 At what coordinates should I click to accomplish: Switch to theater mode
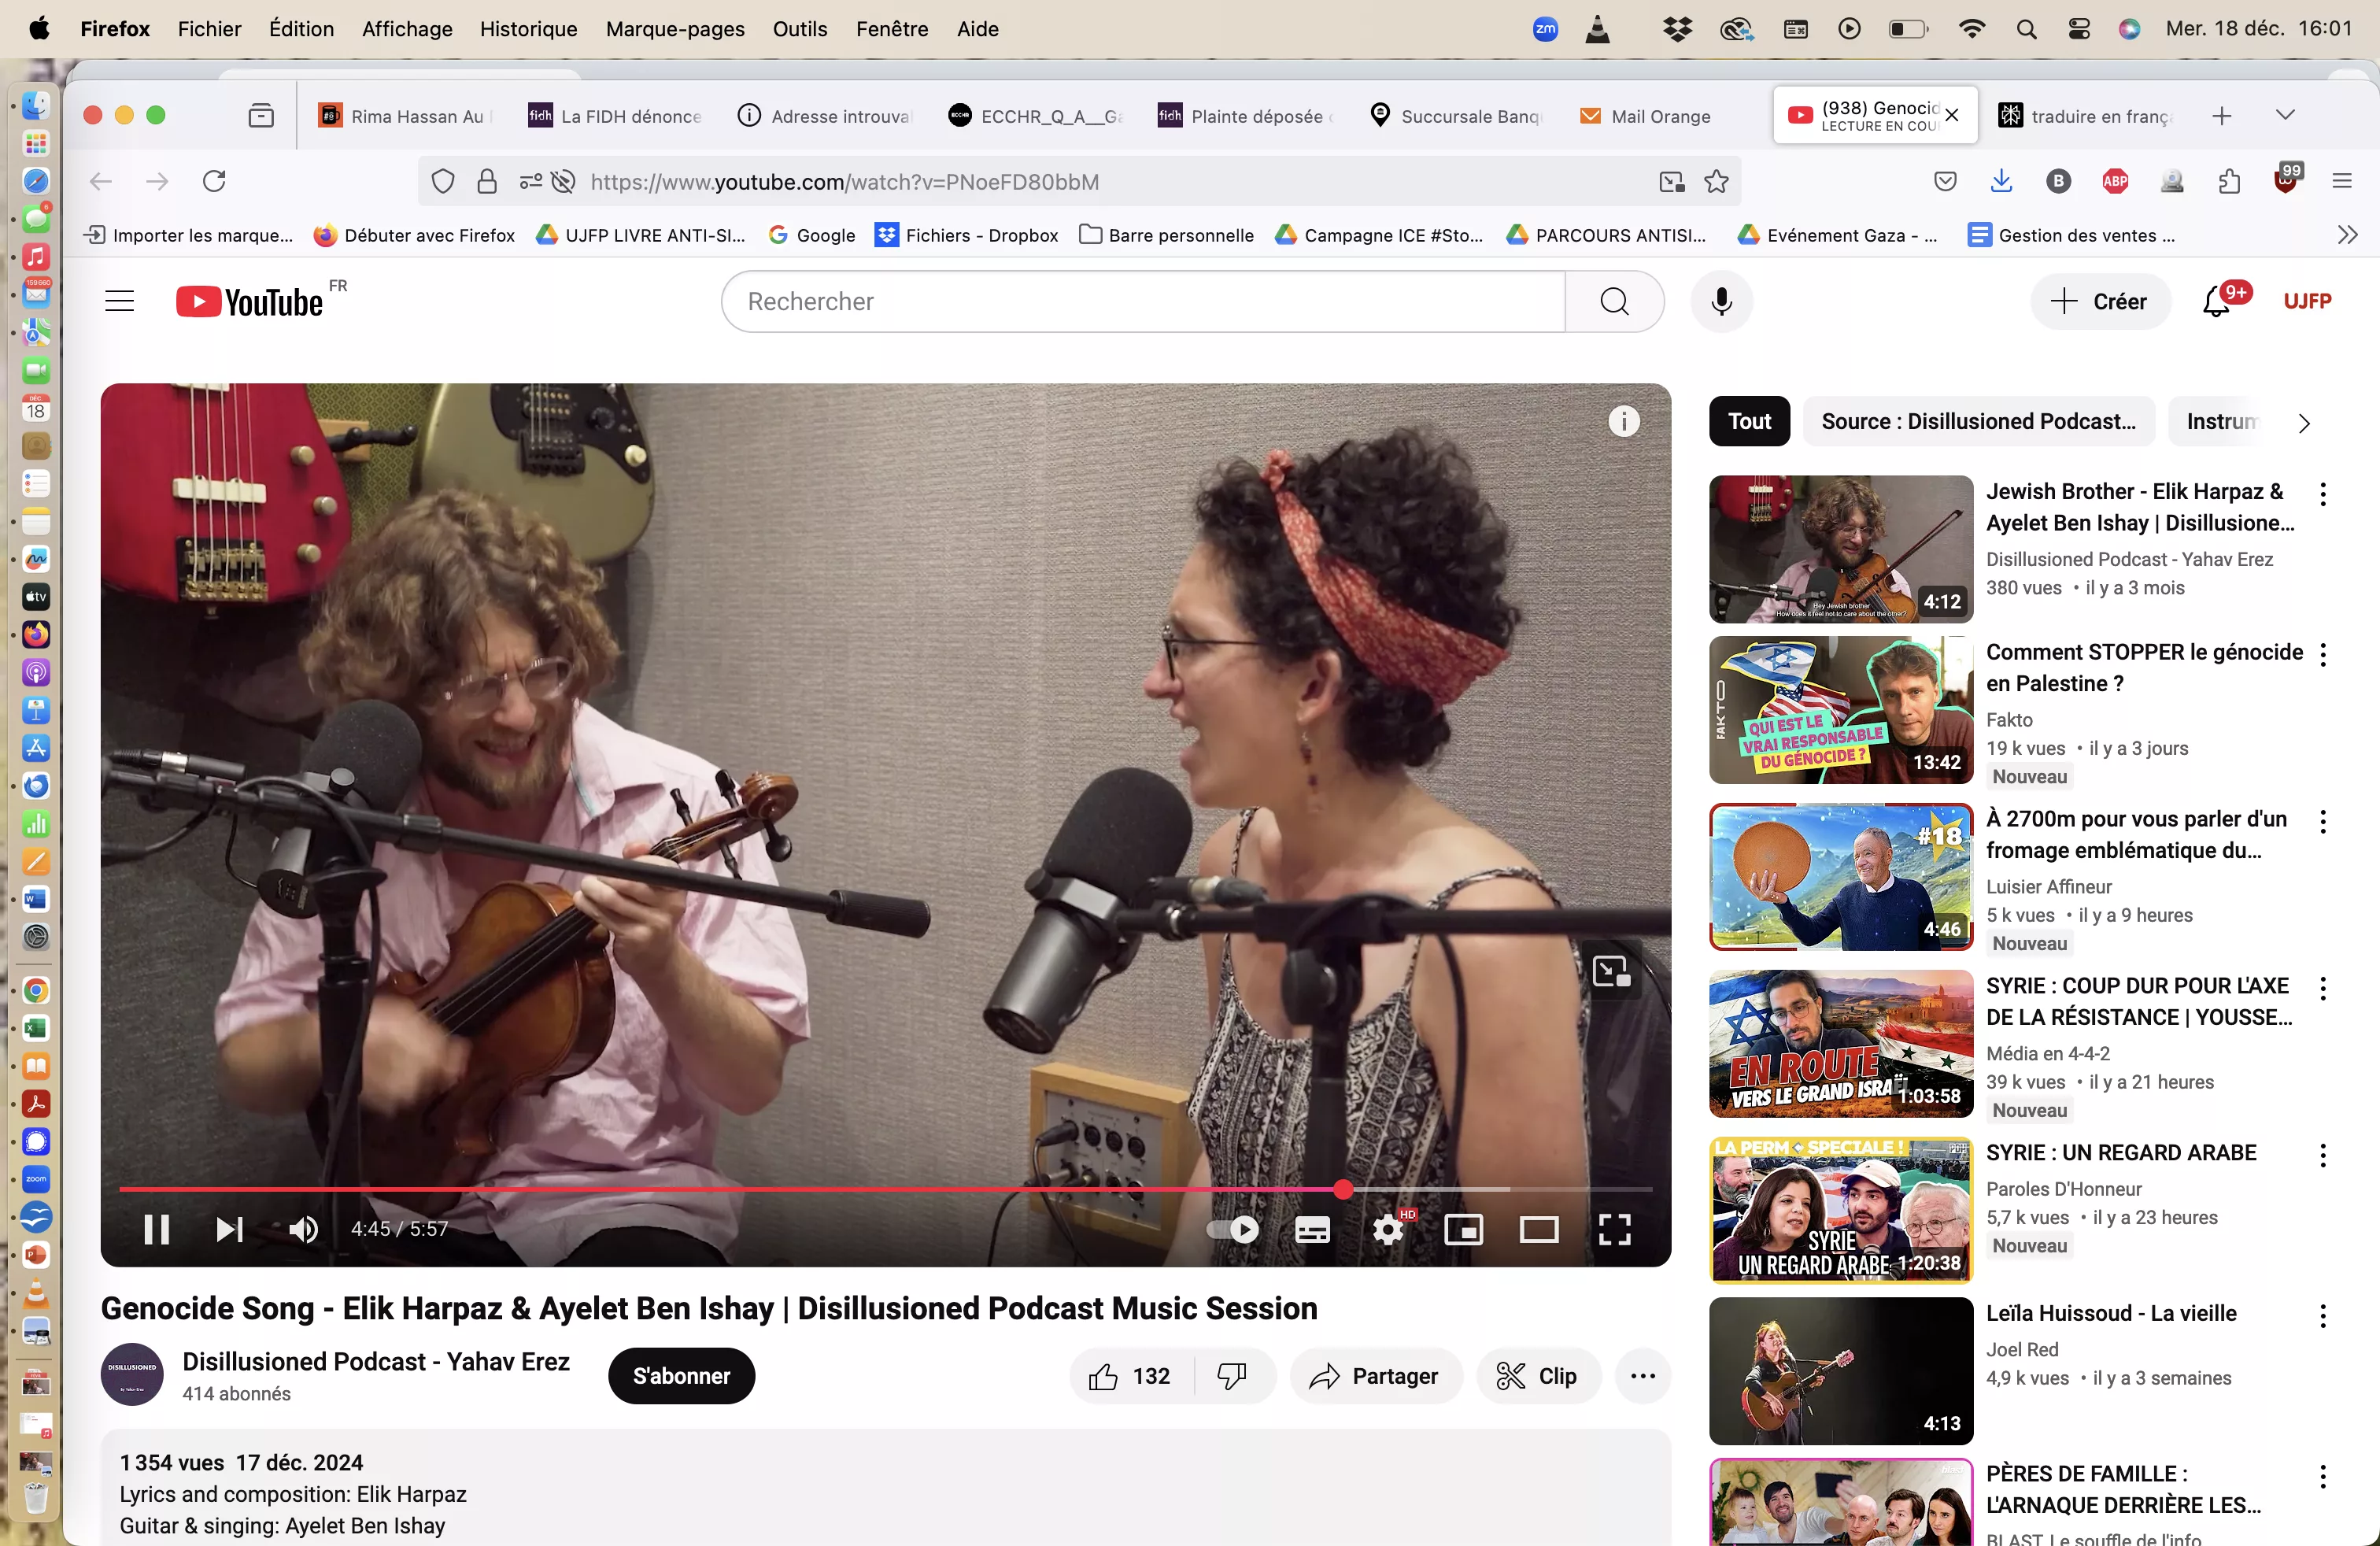(x=1539, y=1229)
